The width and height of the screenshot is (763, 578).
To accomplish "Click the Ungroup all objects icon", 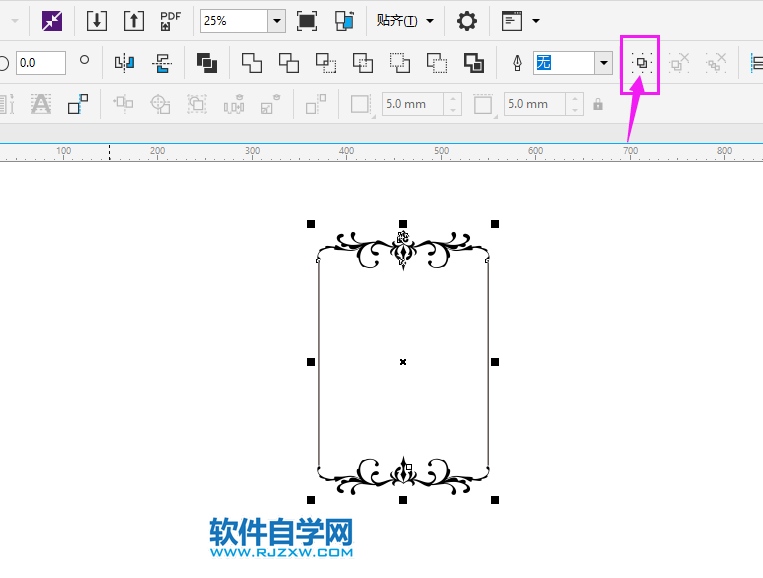I will tap(716, 63).
